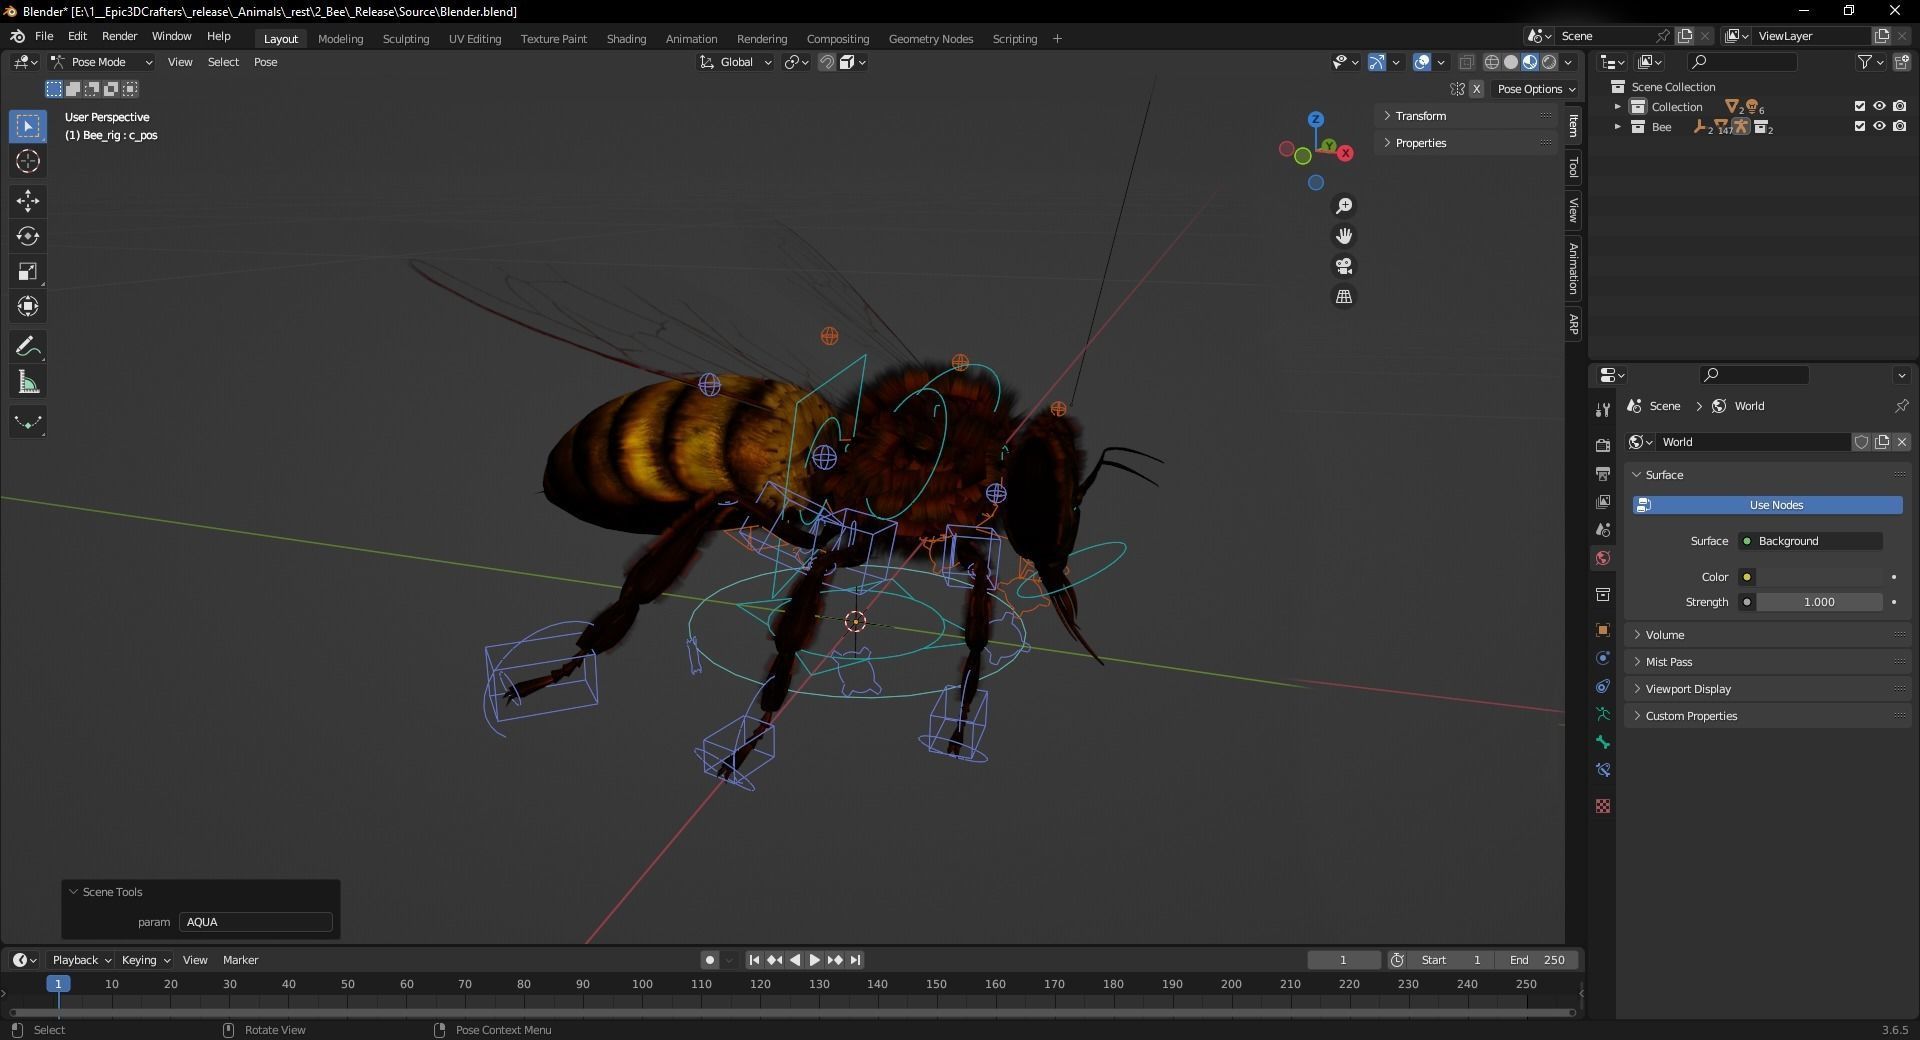This screenshot has height=1040, width=1920.
Task: Toggle X-ray display
Action: click(x=1466, y=62)
